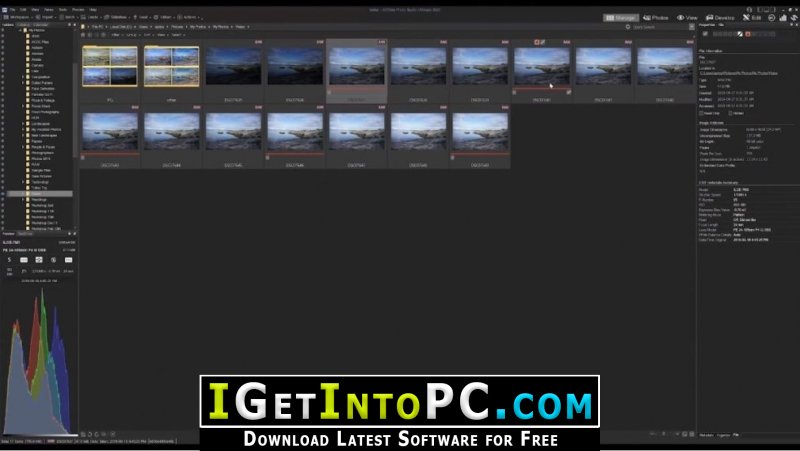Toggle the Hidden checkbox
800x451 pixels.
point(731,113)
